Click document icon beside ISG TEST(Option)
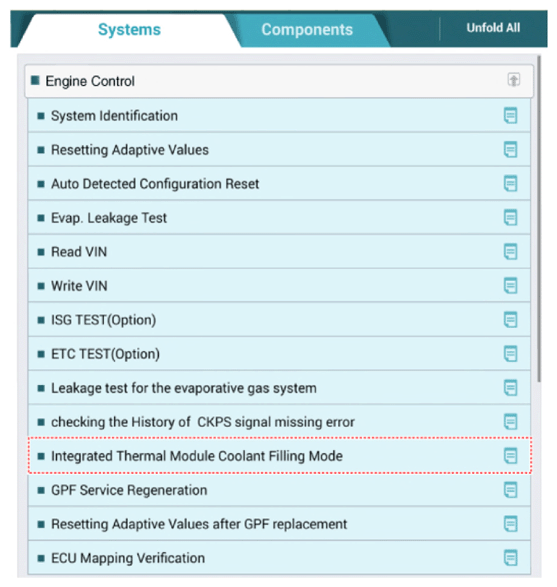Image resolution: width=557 pixels, height=587 pixels. (x=510, y=320)
